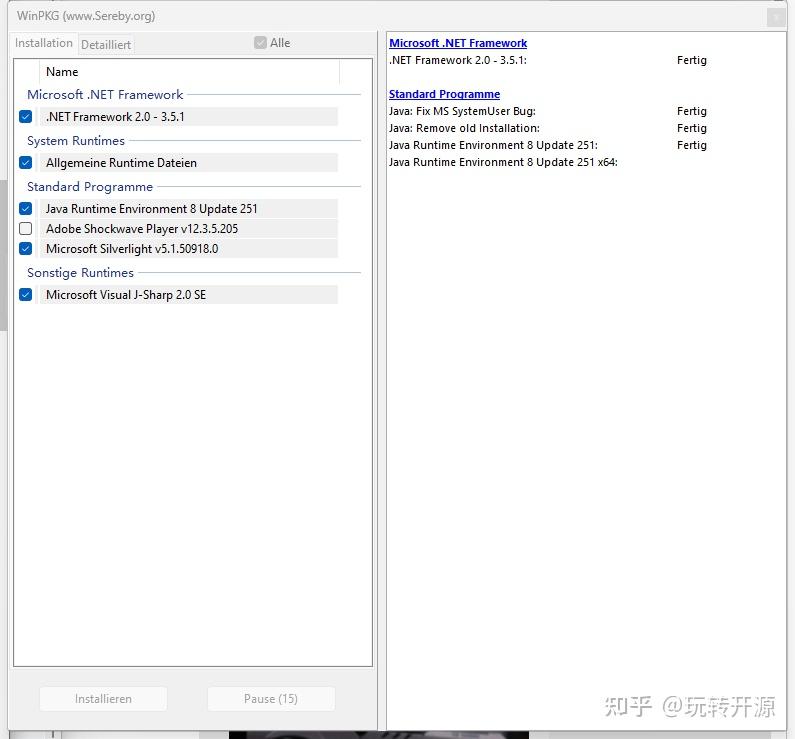Screen dimensions: 795x739
Task: Uncheck Allgemeine Runtime Dateien checkbox
Action: coord(25,163)
